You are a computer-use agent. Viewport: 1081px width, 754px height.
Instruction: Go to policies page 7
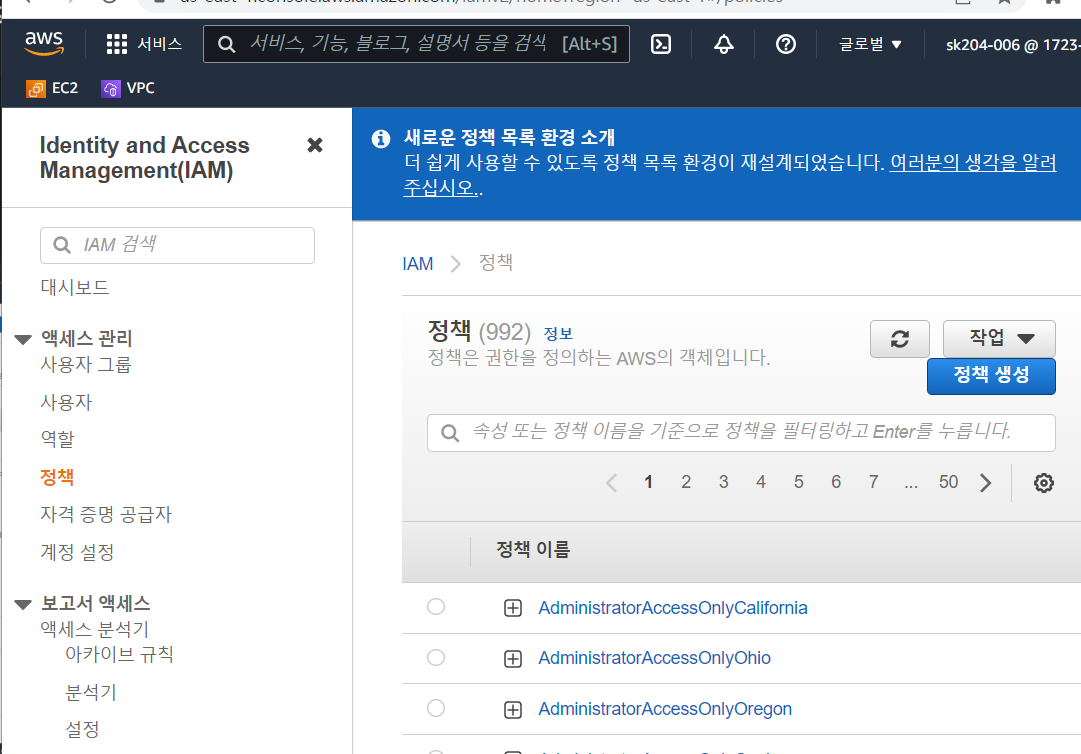click(873, 482)
